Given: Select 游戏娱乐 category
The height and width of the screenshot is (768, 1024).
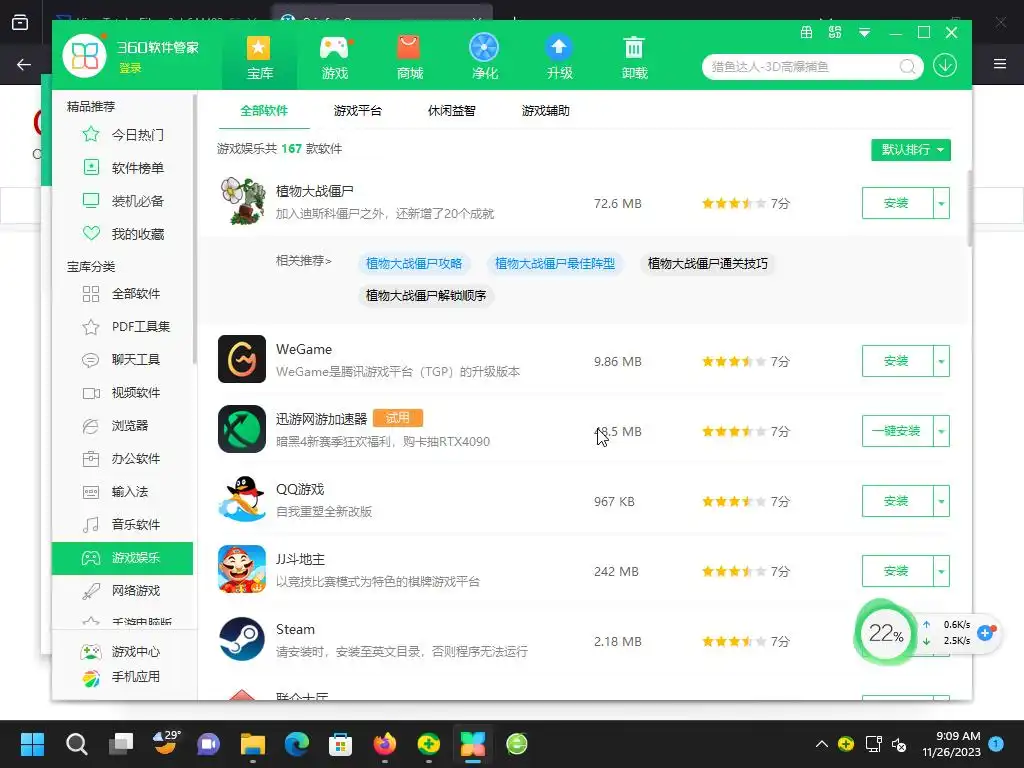Looking at the screenshot, I should point(123,558).
